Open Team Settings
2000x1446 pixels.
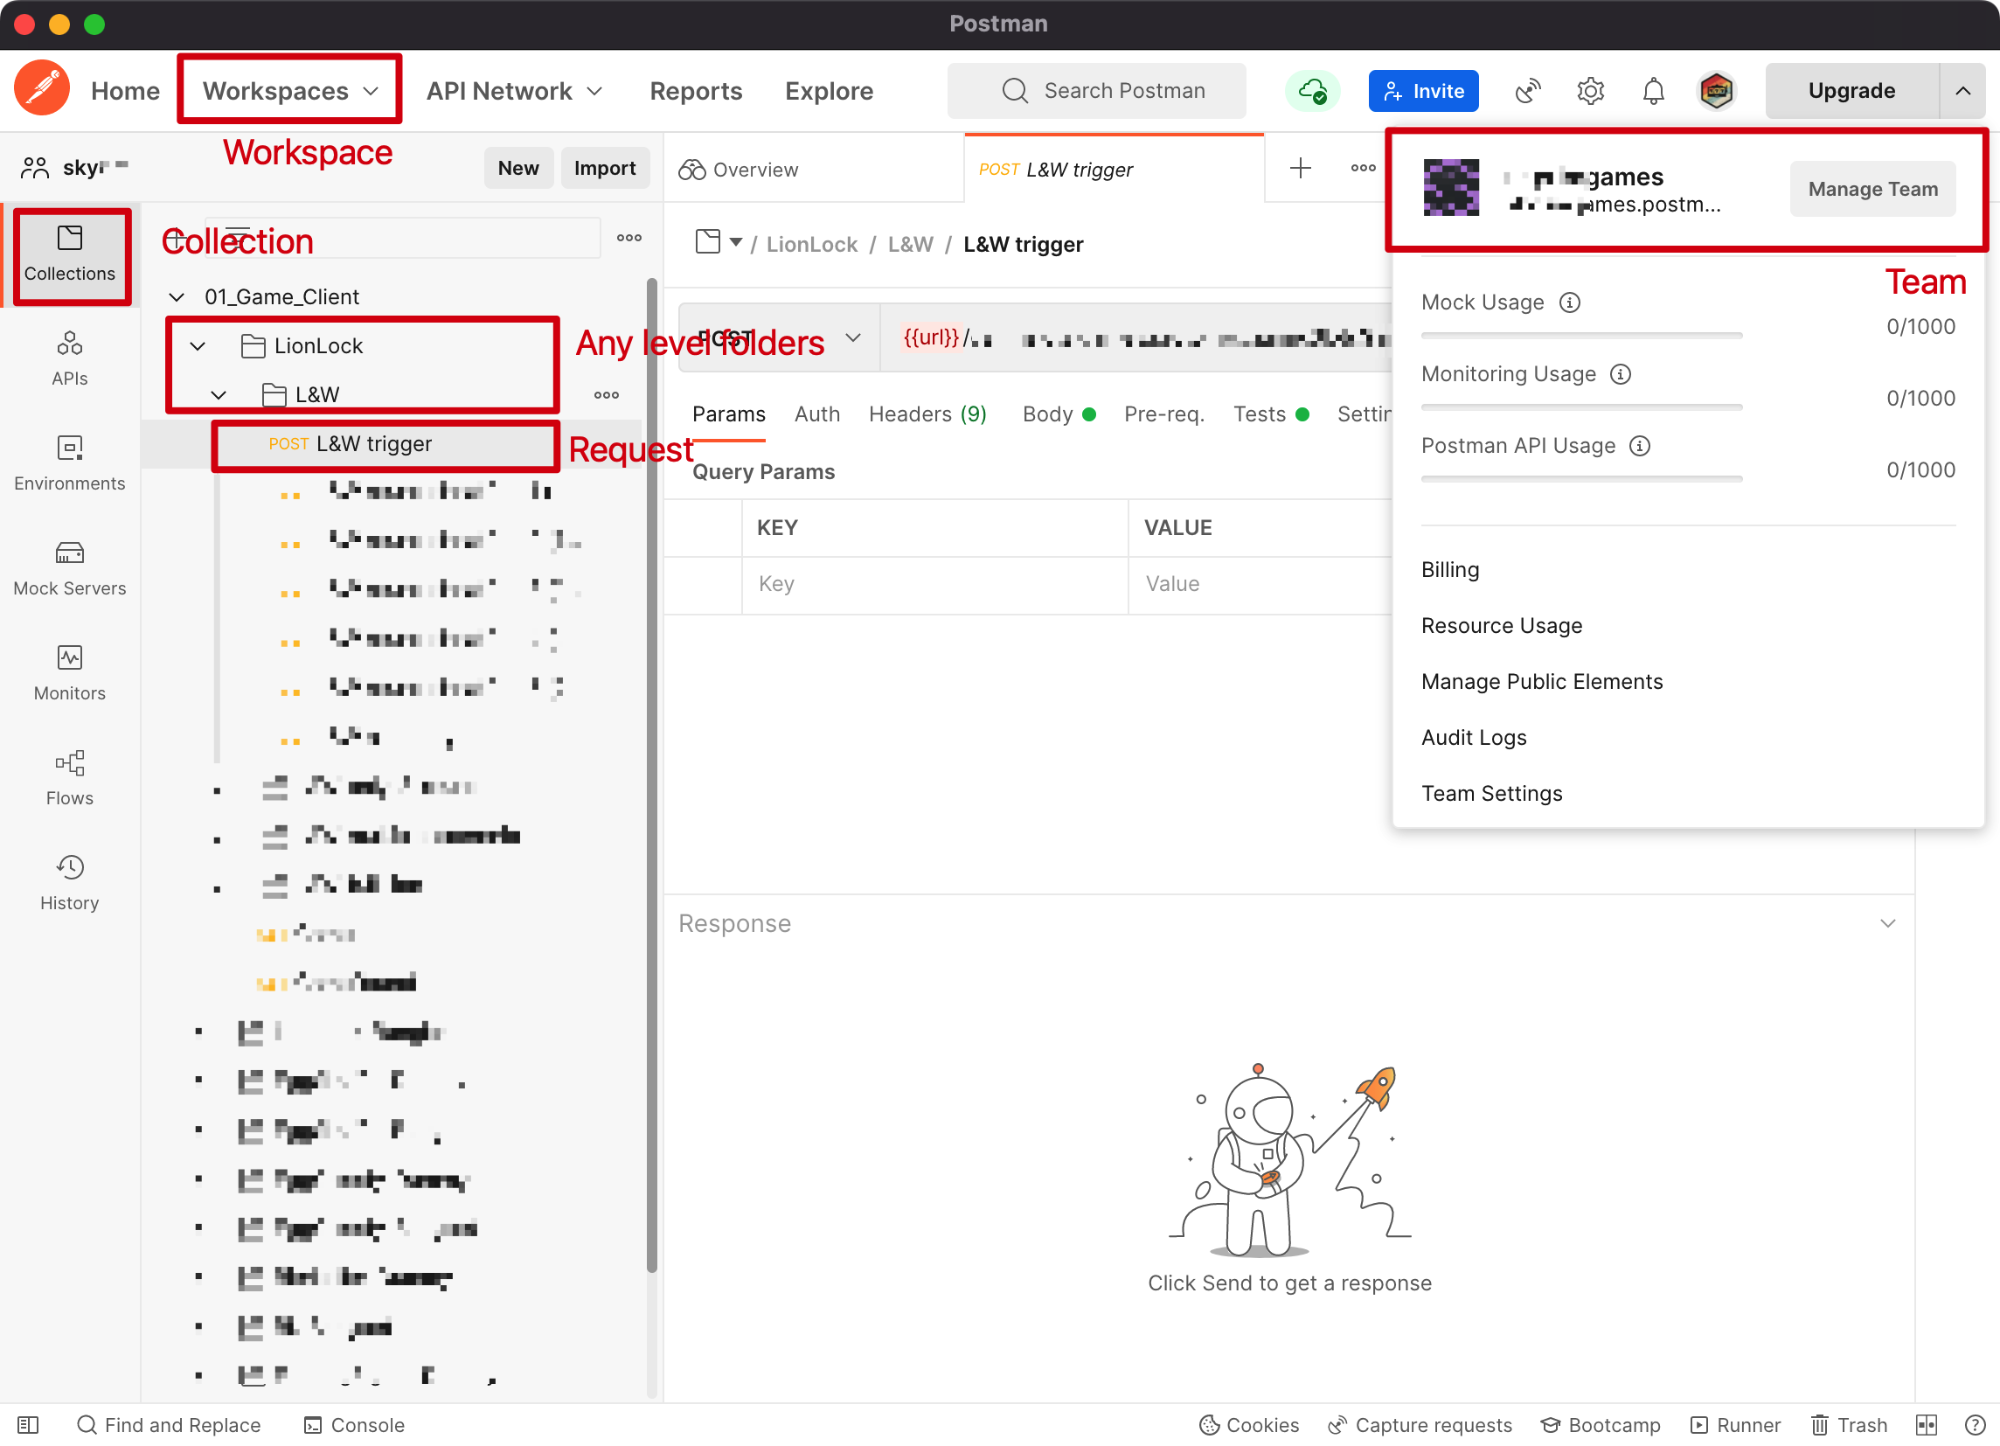1492,794
